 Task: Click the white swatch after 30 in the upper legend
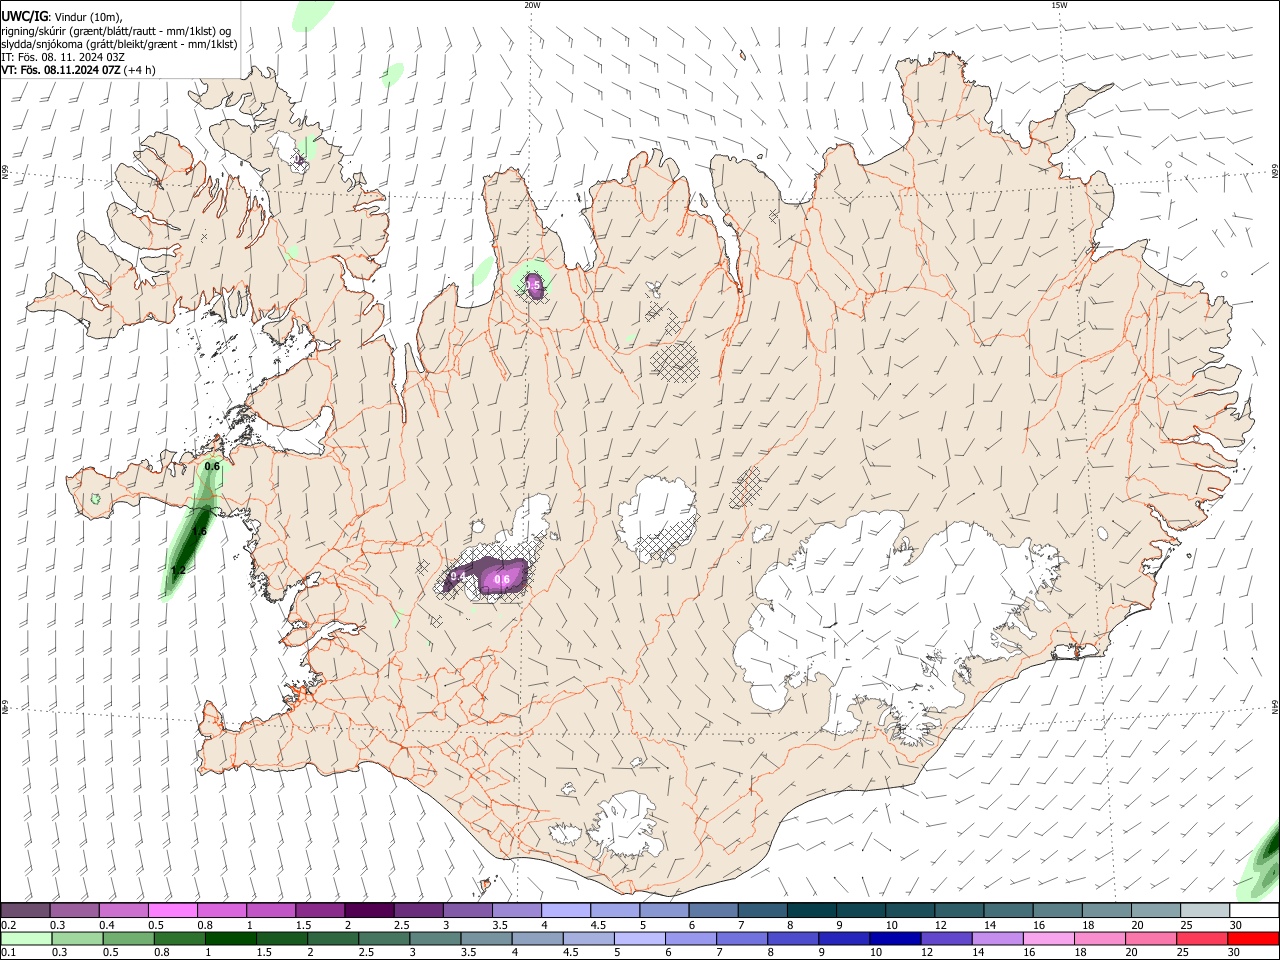coord(1254,911)
